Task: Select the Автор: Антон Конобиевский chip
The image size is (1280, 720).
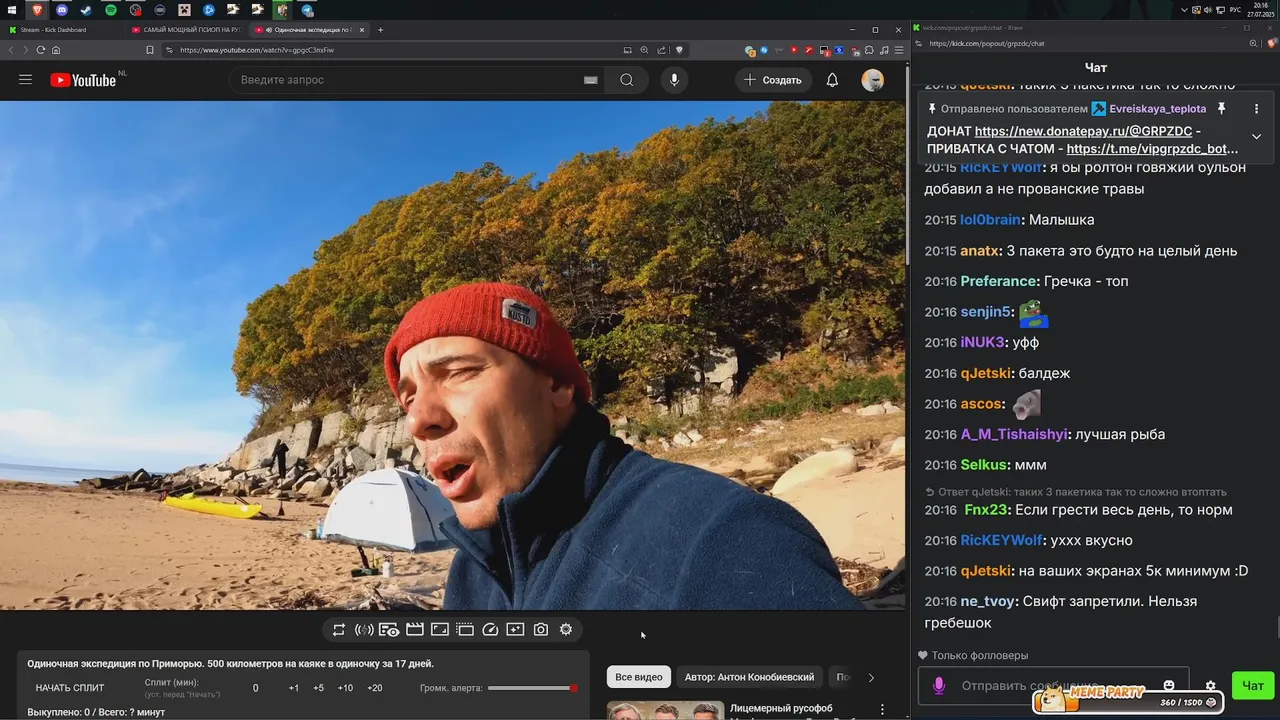Action: pos(750,677)
